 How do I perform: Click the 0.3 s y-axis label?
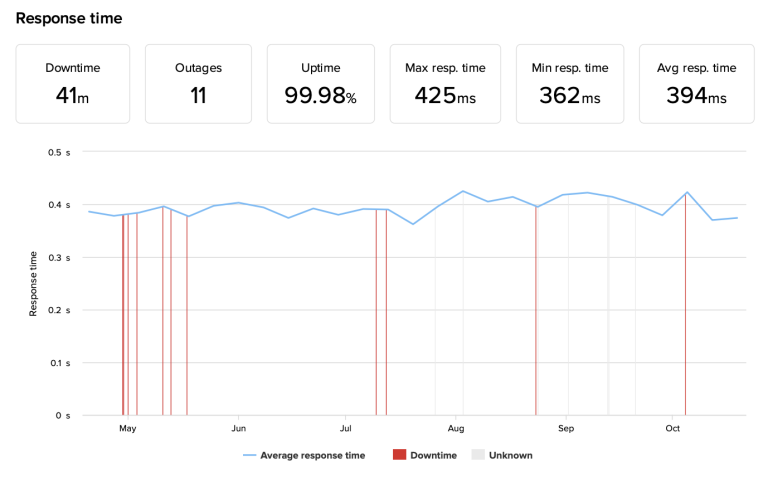(x=59, y=258)
